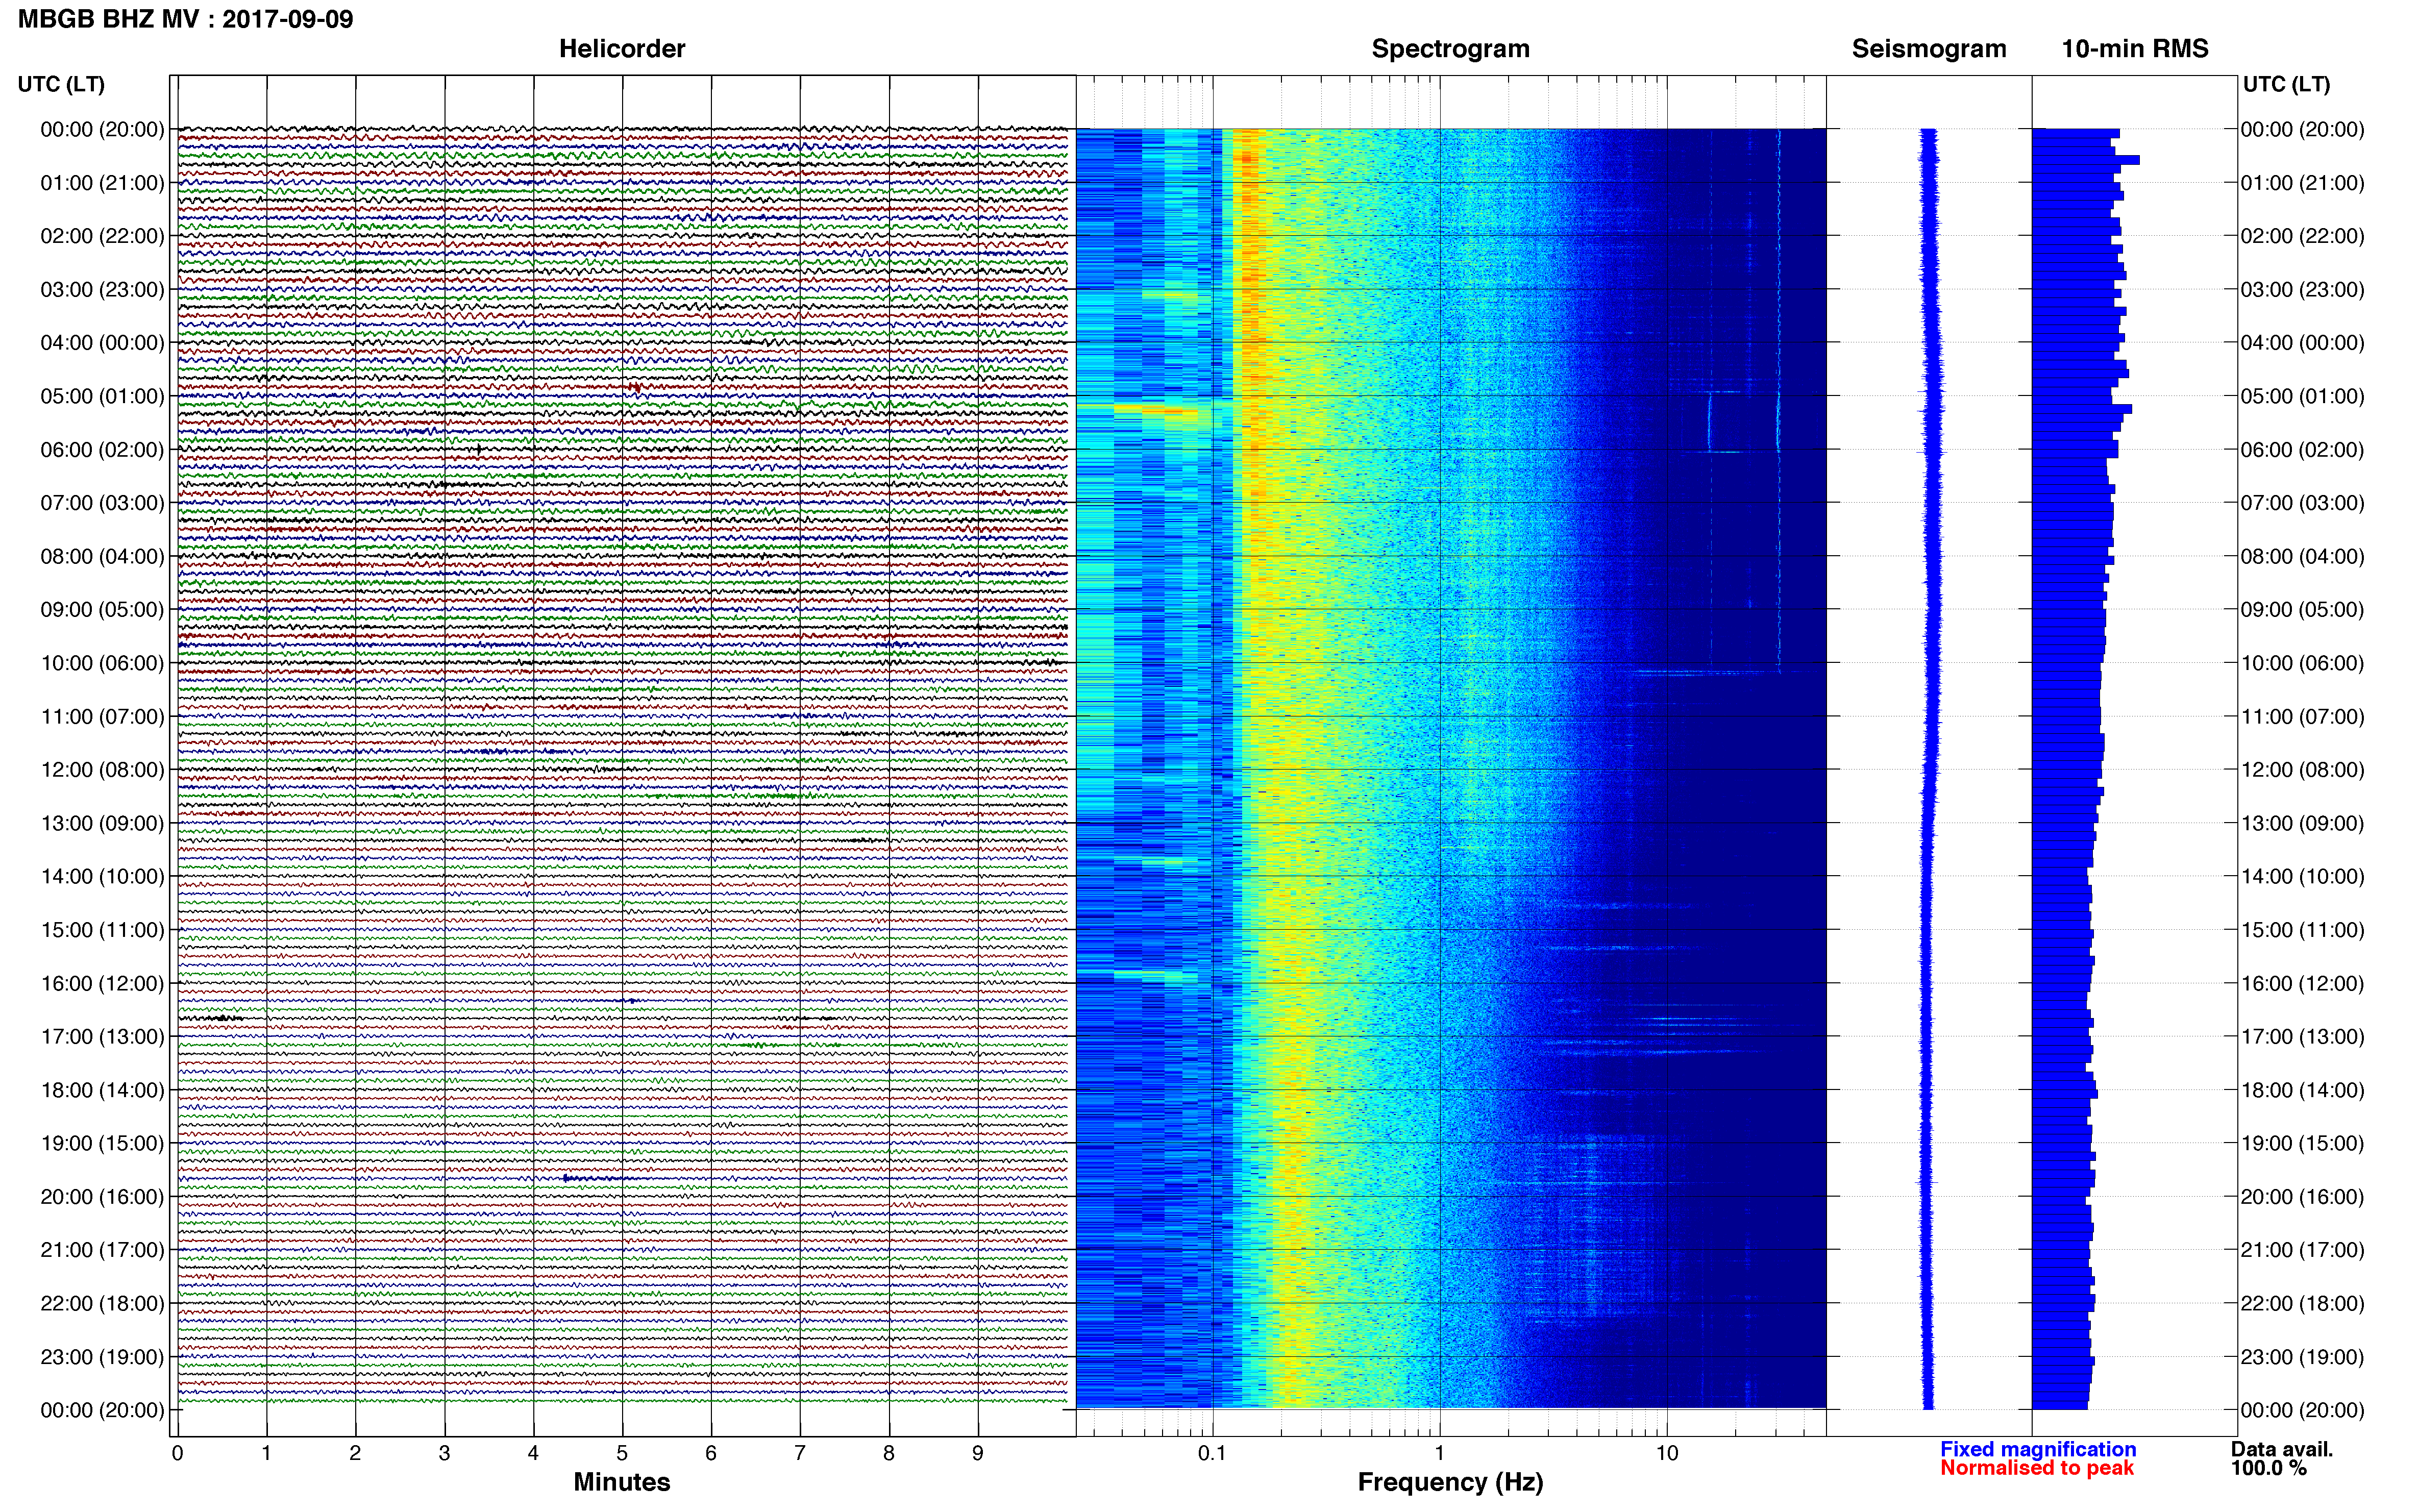Click the left '23:00 (19:00)' time label
2419x1512 pixels.
pyautogui.click(x=102, y=1357)
